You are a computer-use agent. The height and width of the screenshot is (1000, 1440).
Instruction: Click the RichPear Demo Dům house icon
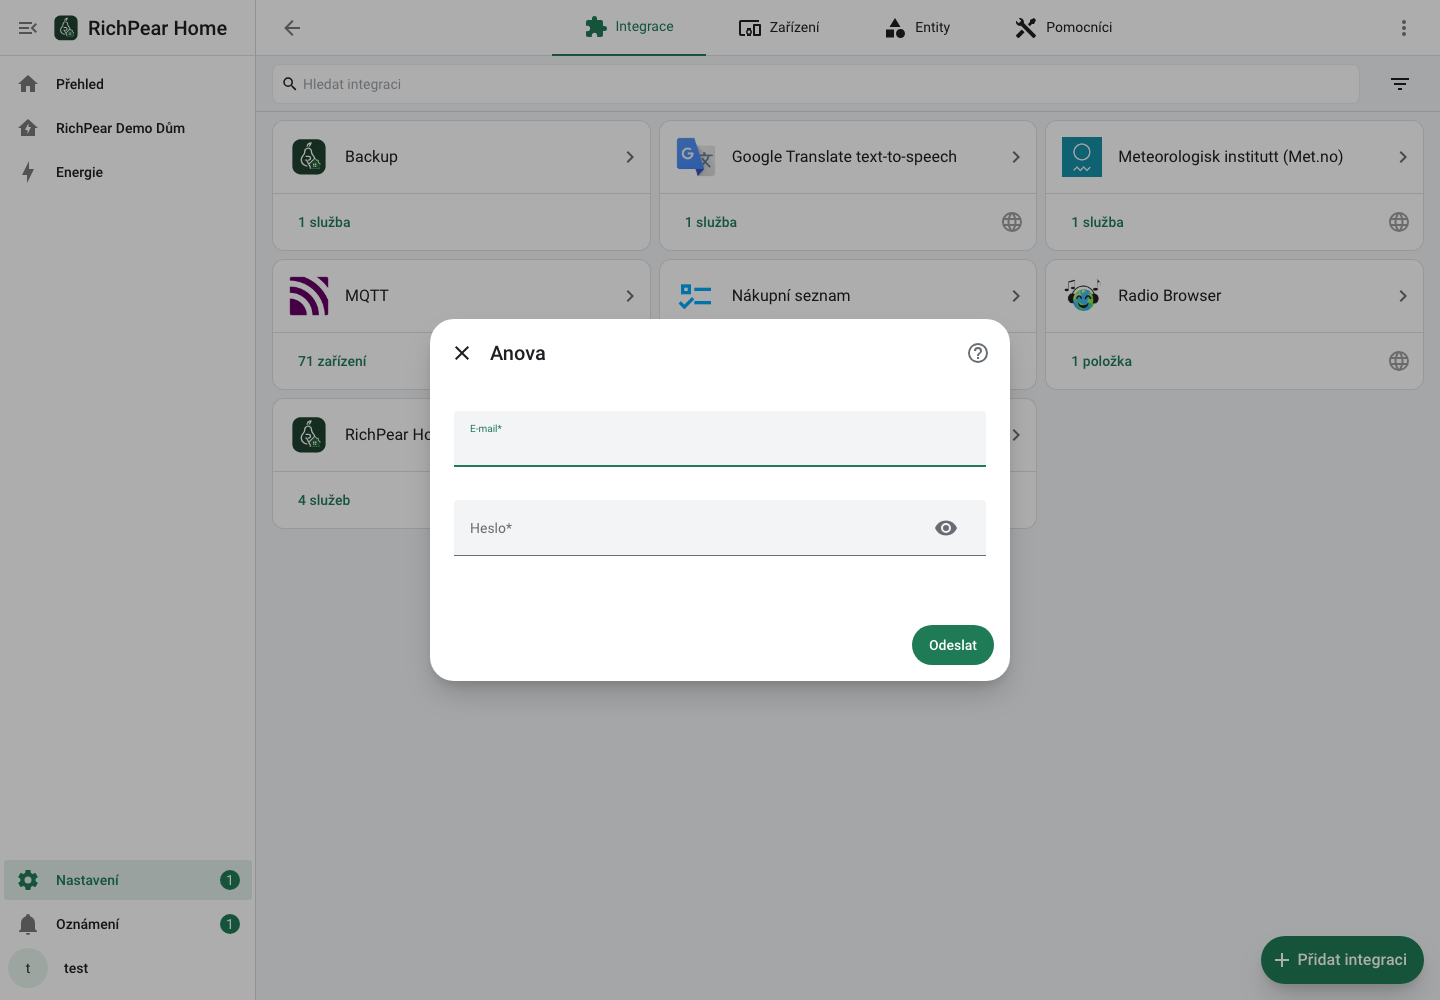[x=28, y=128]
